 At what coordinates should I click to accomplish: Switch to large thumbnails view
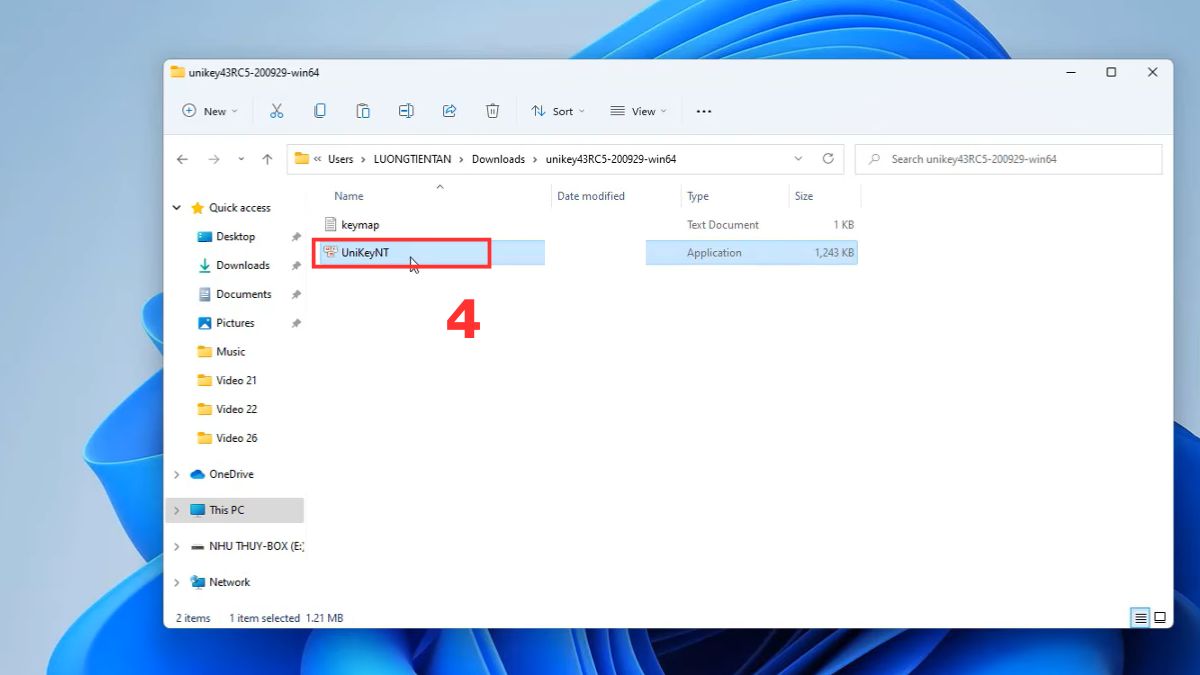1160,618
